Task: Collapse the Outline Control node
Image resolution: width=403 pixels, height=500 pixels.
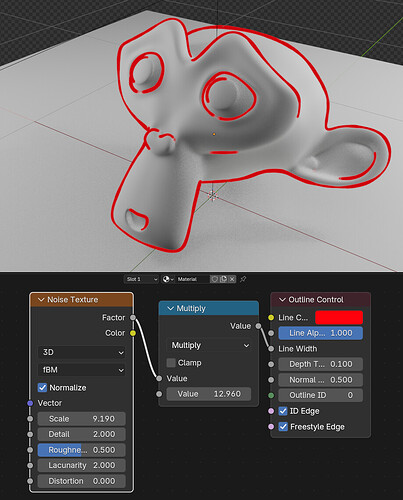Action: [282, 300]
